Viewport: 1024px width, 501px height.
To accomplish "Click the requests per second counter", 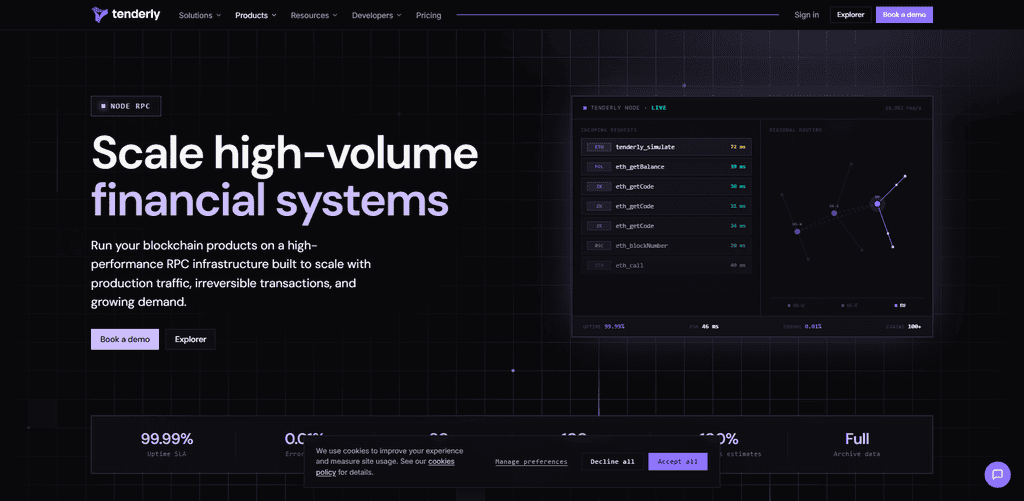I will click(x=903, y=108).
